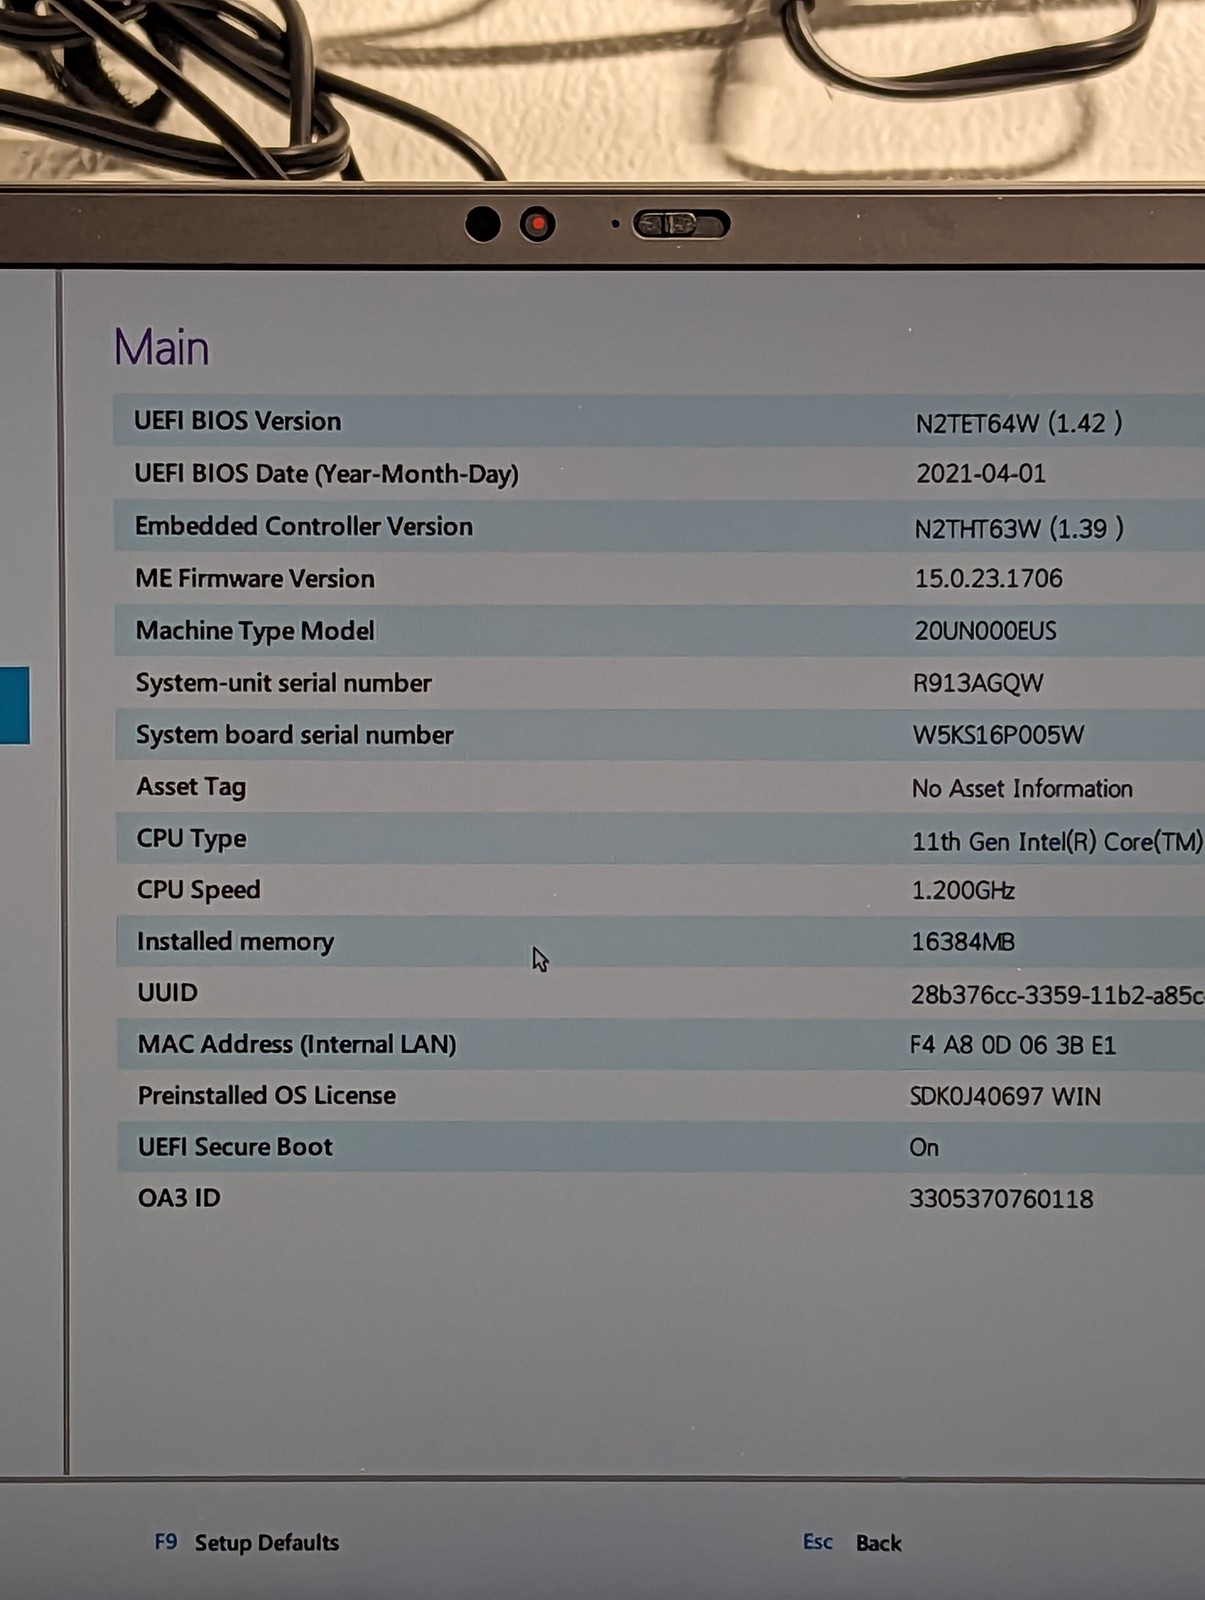Screen dimensions: 1205x1600
Task: Click the MAC Address (Internal LAN) label
Action: coord(297,1044)
